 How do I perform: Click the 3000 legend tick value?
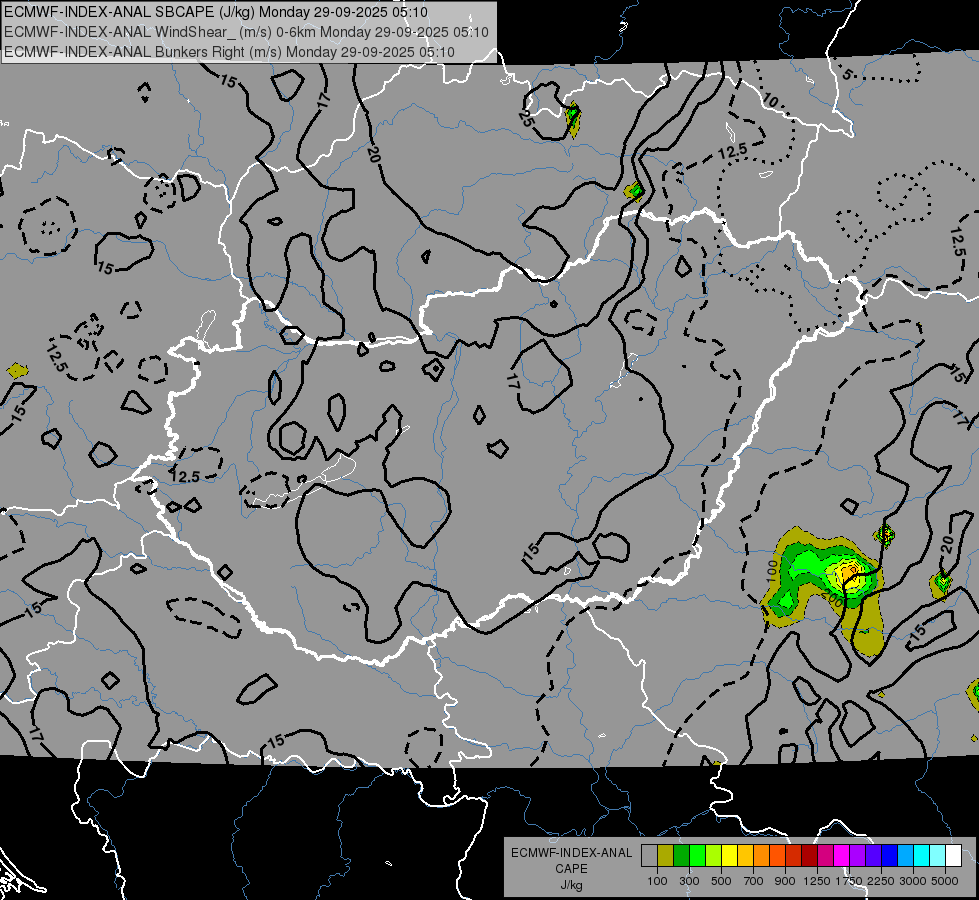[x=913, y=881]
